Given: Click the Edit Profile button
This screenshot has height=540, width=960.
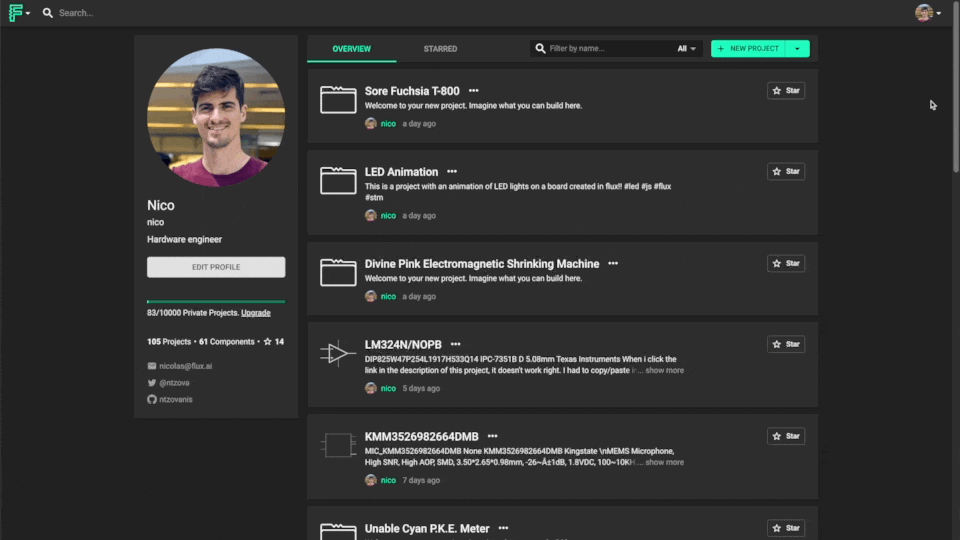Looking at the screenshot, I should coord(216,267).
